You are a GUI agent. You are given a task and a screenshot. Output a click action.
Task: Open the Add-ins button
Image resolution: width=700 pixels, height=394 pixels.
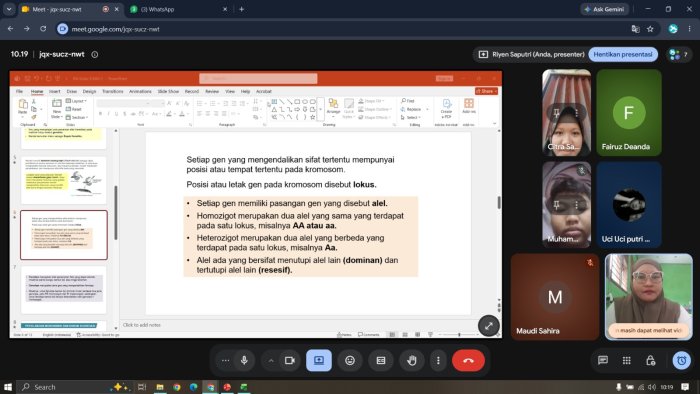coord(469,107)
